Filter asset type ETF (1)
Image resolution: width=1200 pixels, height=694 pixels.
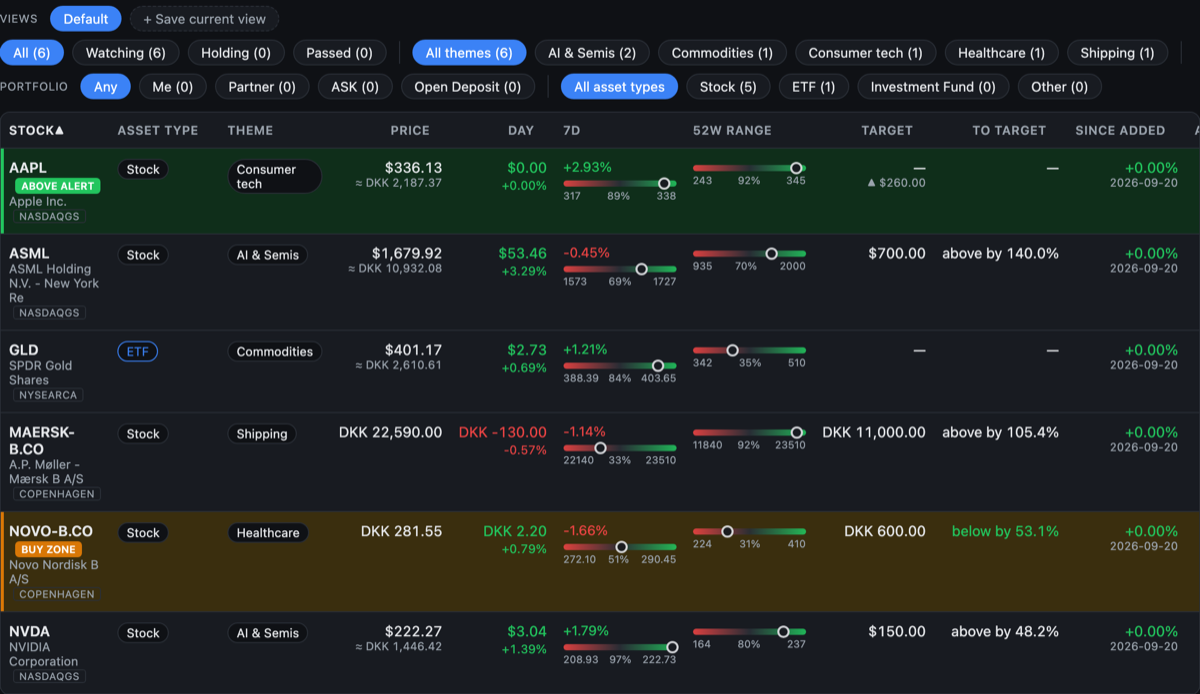(814, 87)
